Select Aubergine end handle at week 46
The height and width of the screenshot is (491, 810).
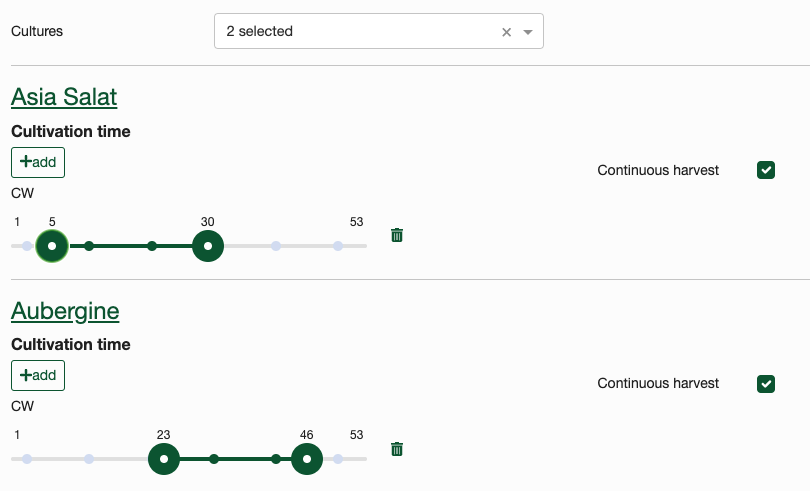pyautogui.click(x=307, y=459)
